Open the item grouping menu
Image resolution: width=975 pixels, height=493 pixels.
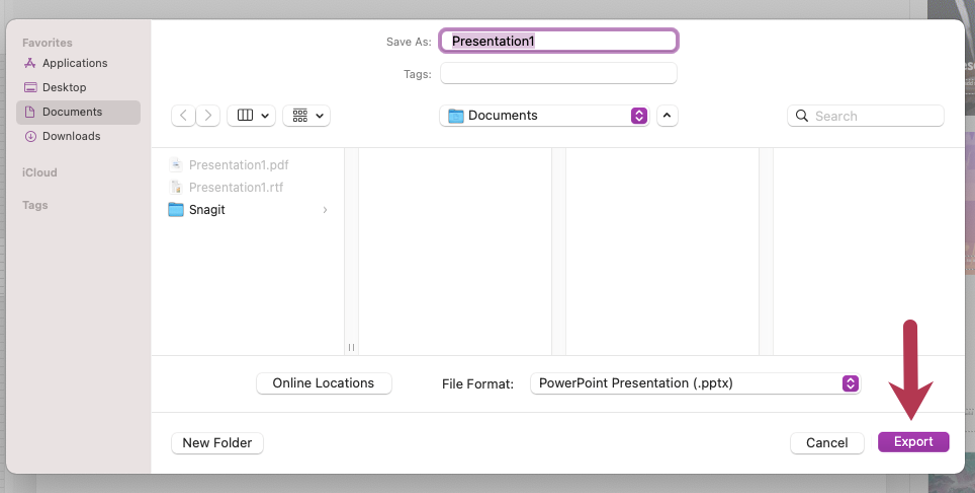(306, 116)
